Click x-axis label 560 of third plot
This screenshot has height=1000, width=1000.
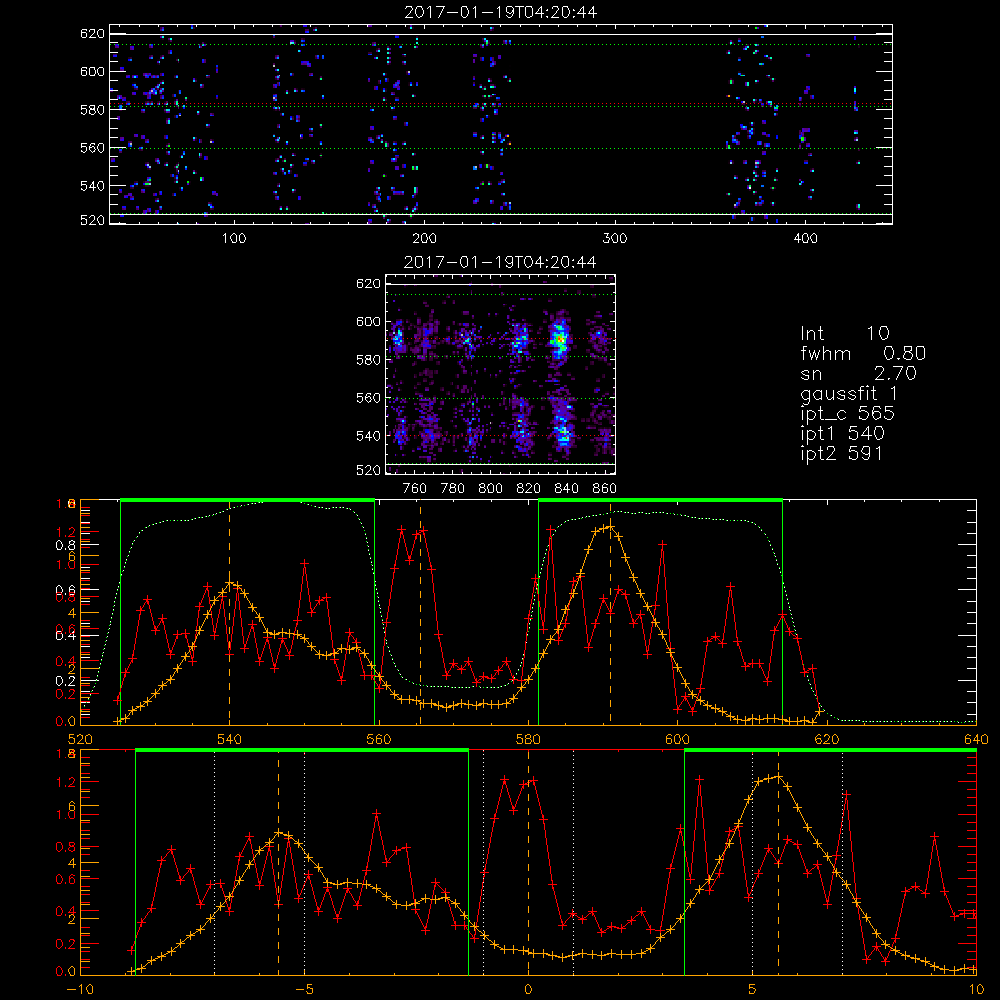379,740
